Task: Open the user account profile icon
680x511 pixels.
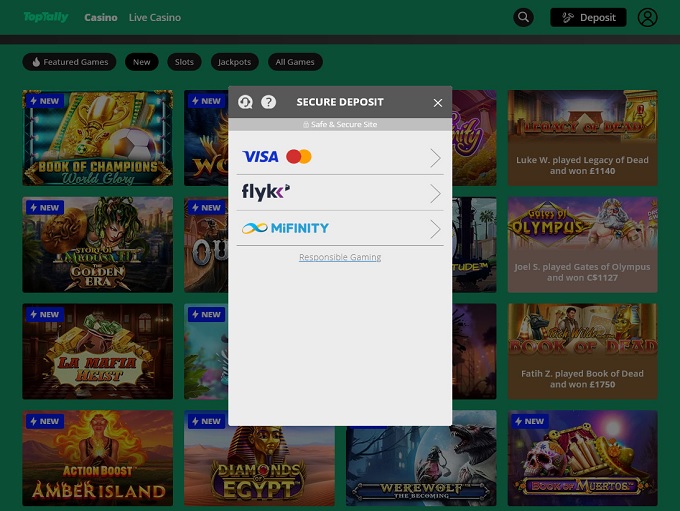Action: [647, 17]
